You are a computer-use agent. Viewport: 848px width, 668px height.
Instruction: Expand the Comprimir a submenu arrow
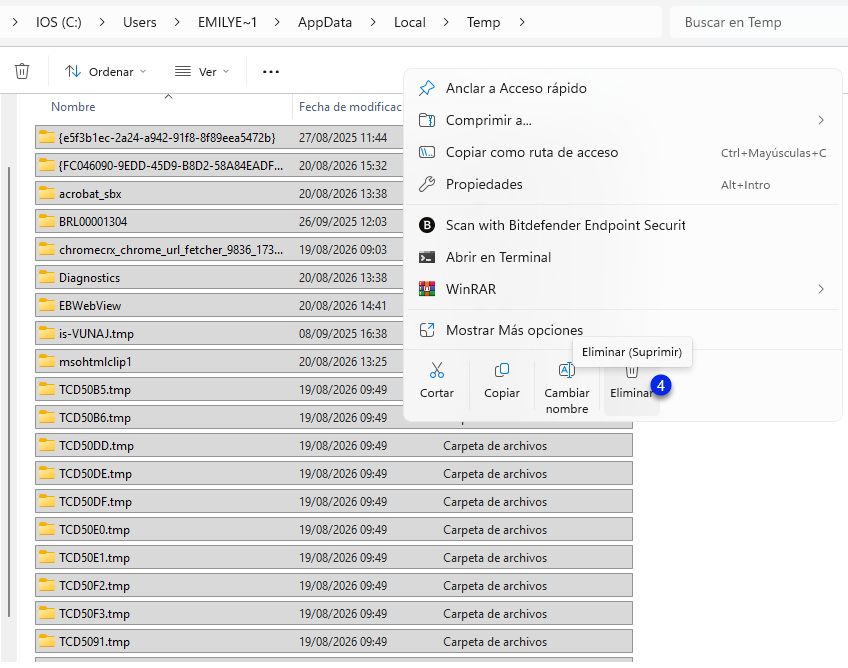tap(821, 120)
